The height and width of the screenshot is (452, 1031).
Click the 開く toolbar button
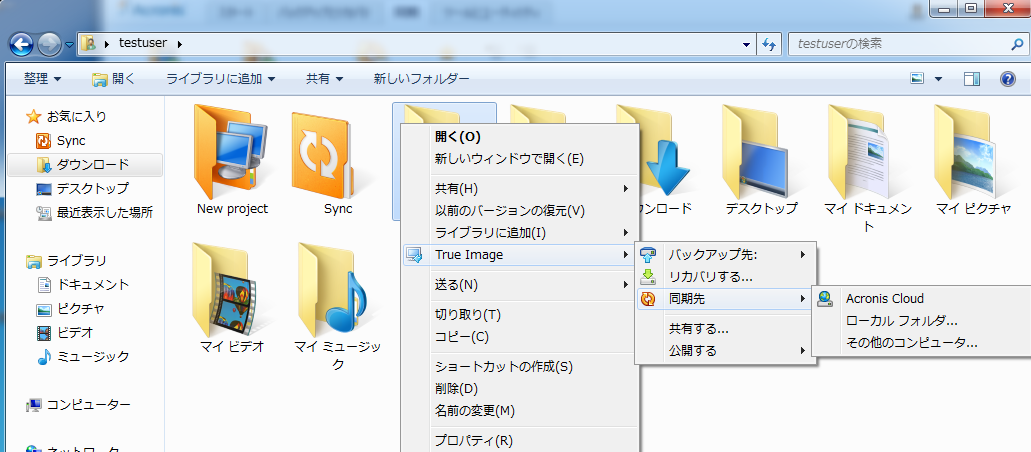pyautogui.click(x=114, y=79)
